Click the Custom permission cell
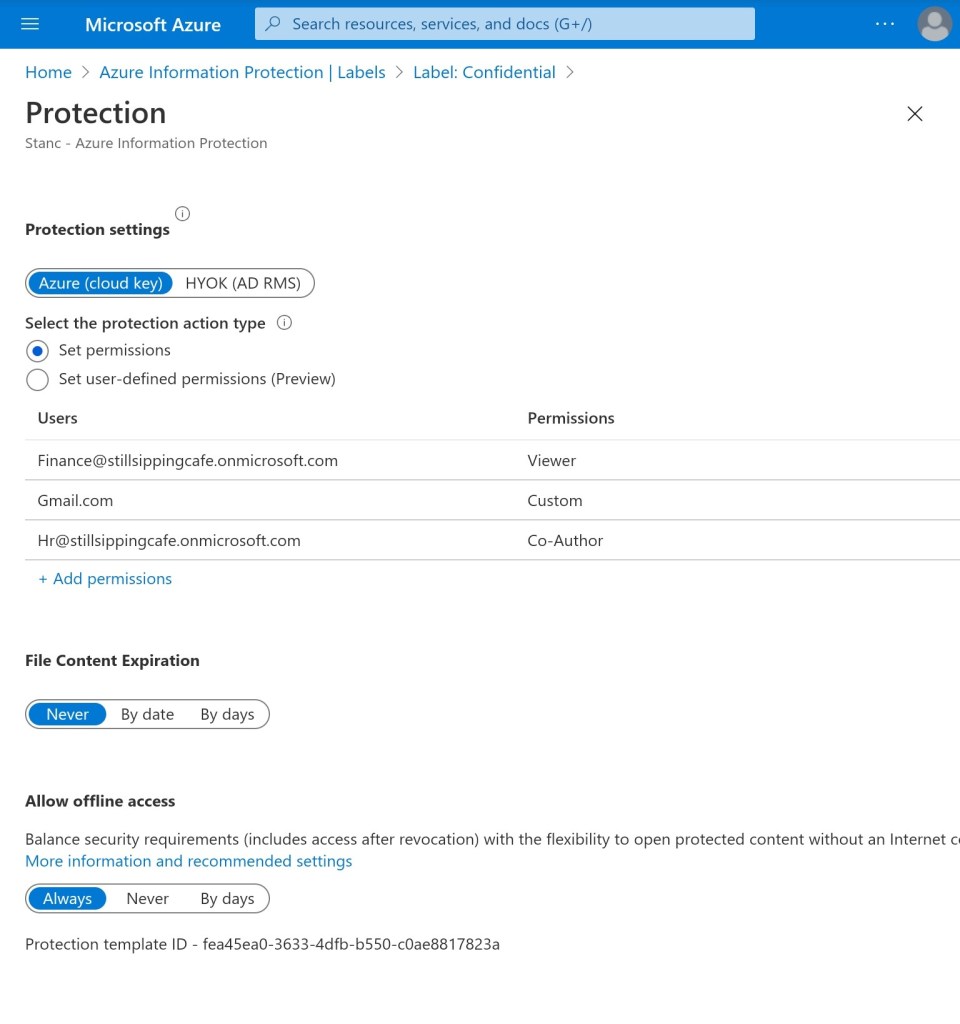Screen dimensions: 960x1024 (554, 500)
